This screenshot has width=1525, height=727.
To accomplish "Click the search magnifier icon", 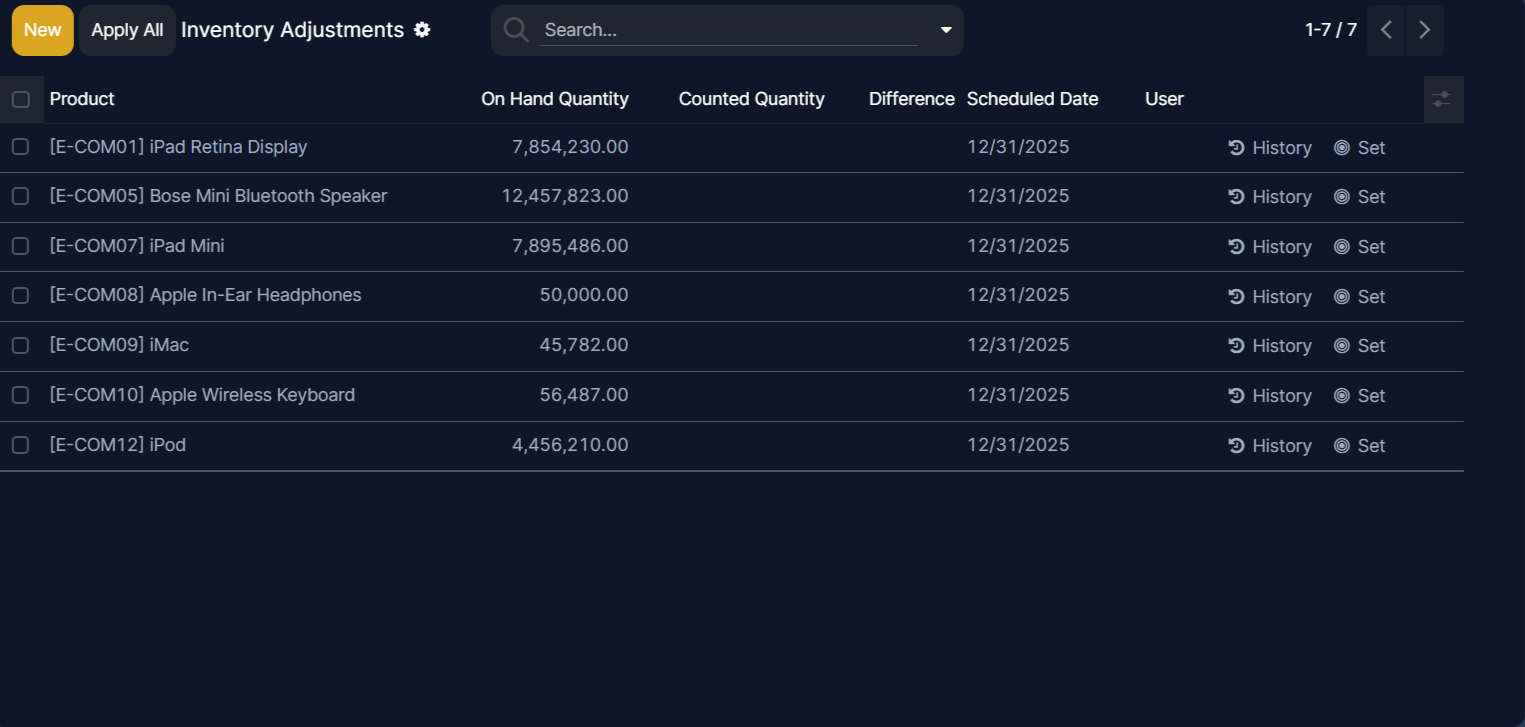I will [516, 30].
